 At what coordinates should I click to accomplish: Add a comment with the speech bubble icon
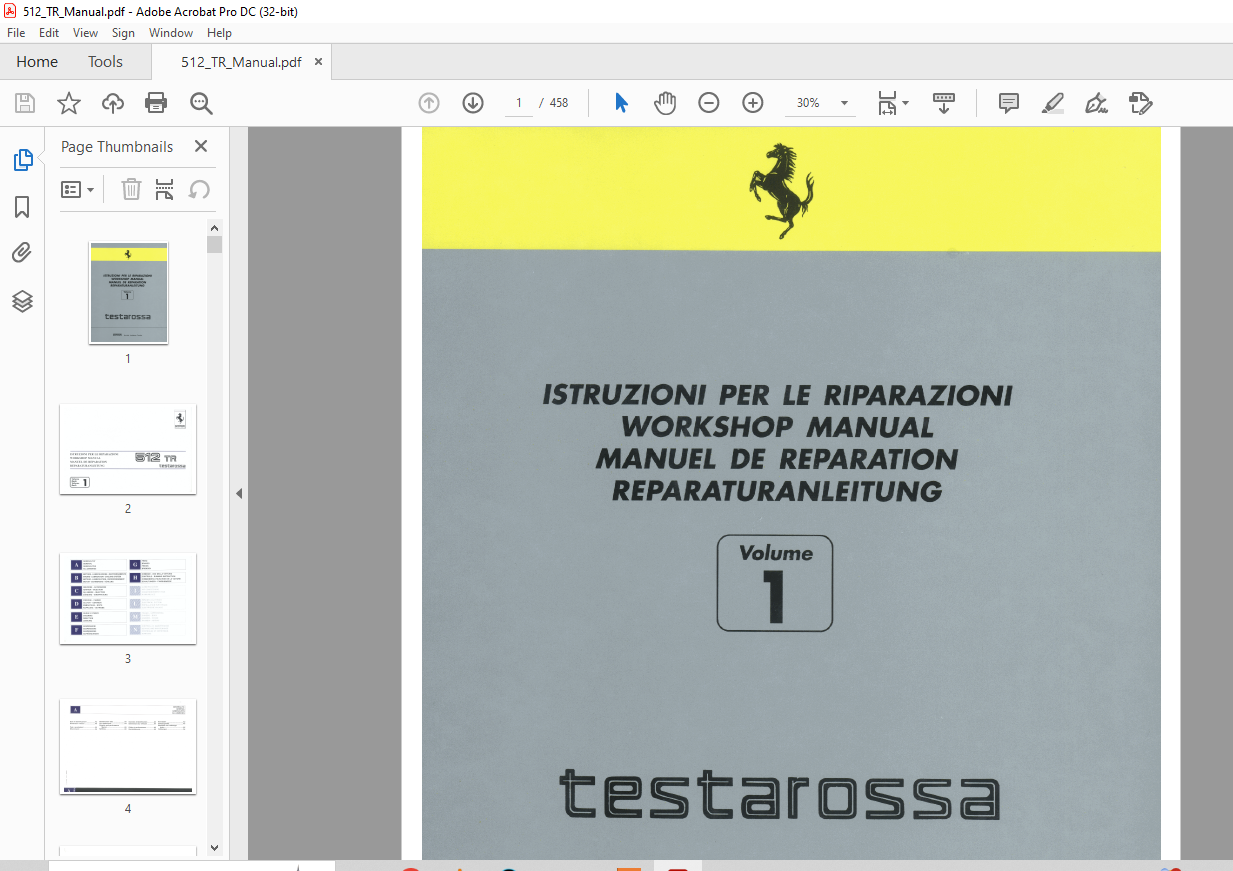[1009, 103]
